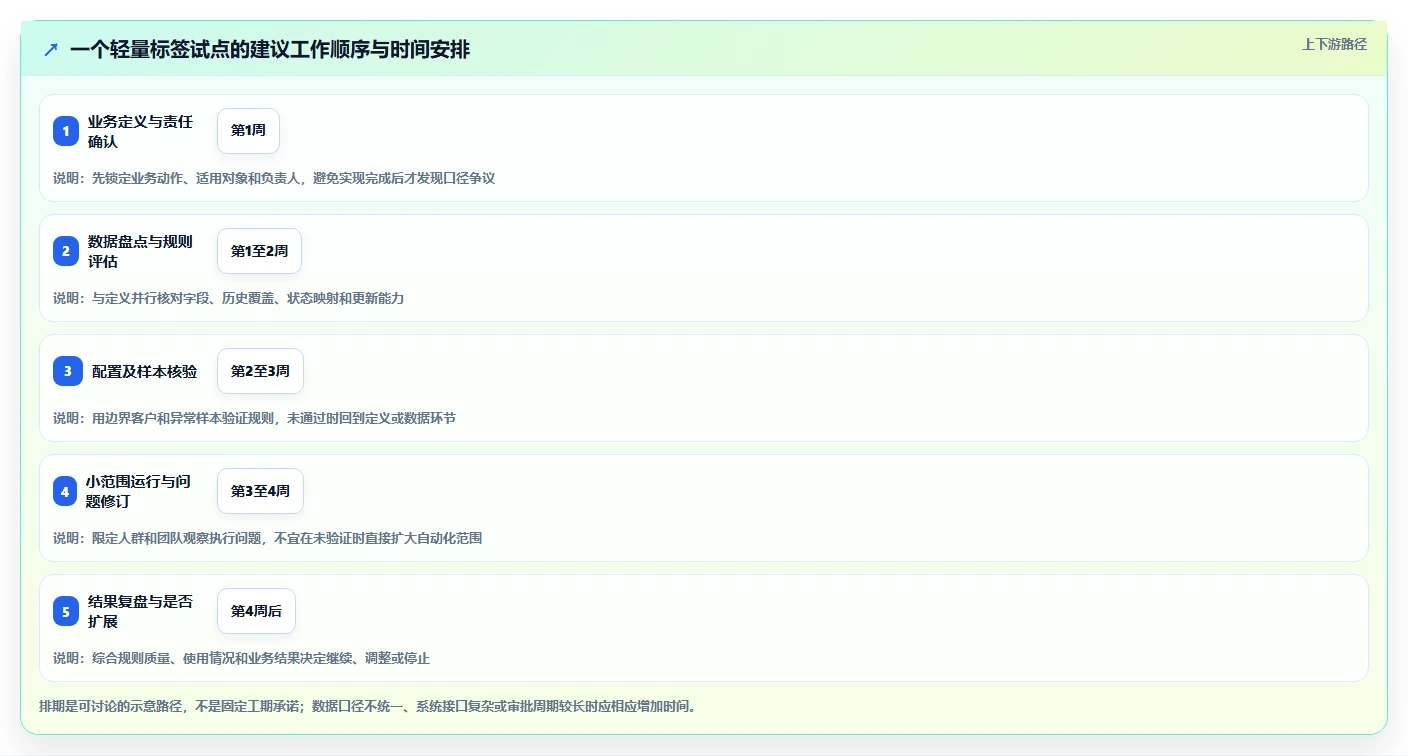
Task: Click the 上下游路径 label in header
Action: (1334, 44)
